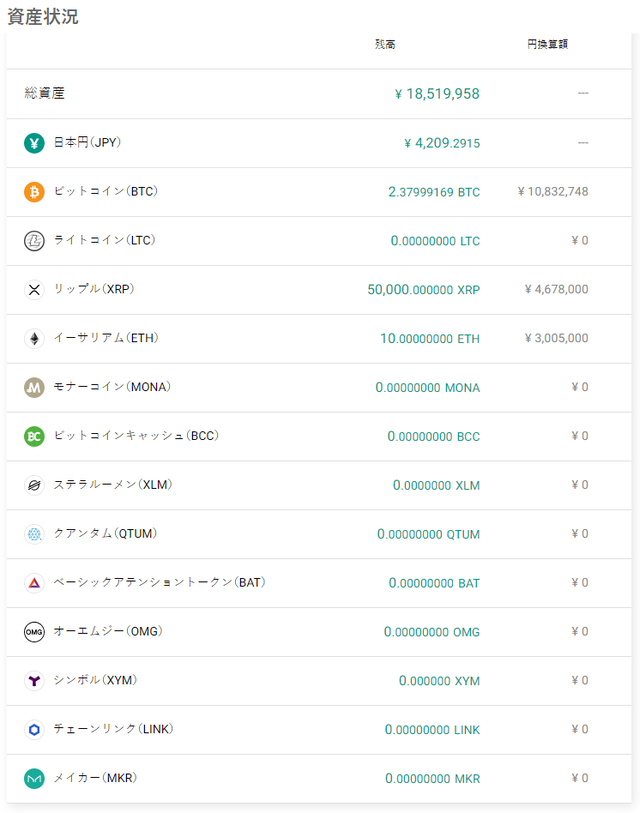The image size is (640, 813).
Task: Click balance 0.00000000 LTC
Action: (435, 241)
